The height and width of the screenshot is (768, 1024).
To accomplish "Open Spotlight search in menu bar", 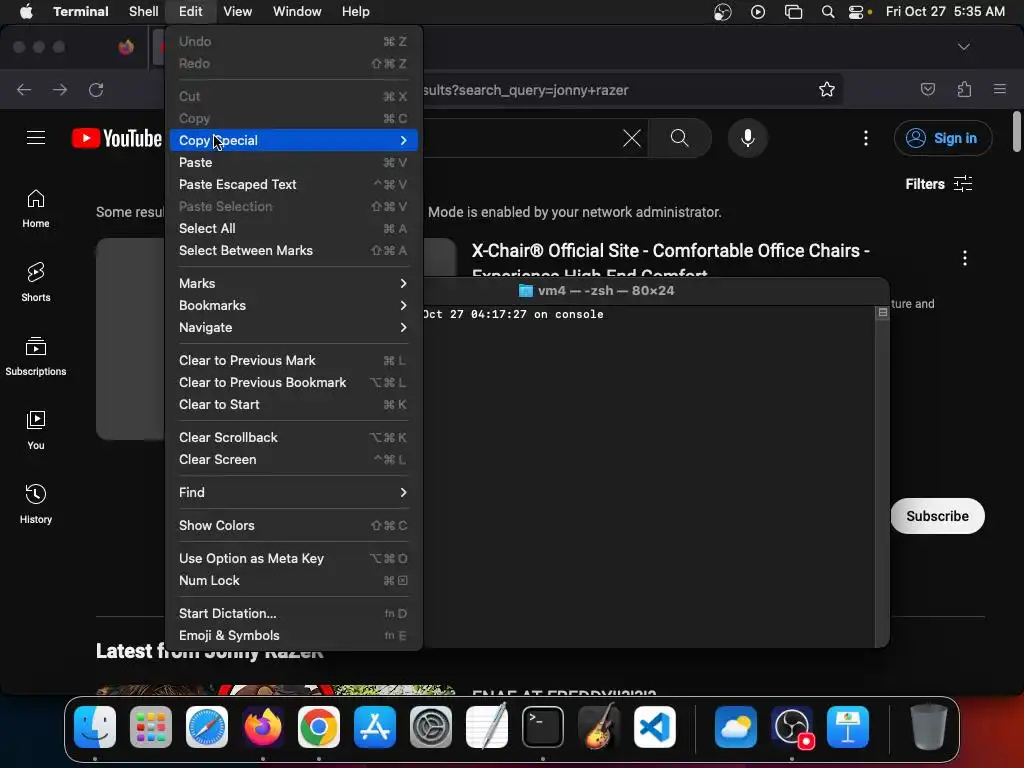I will tap(827, 11).
